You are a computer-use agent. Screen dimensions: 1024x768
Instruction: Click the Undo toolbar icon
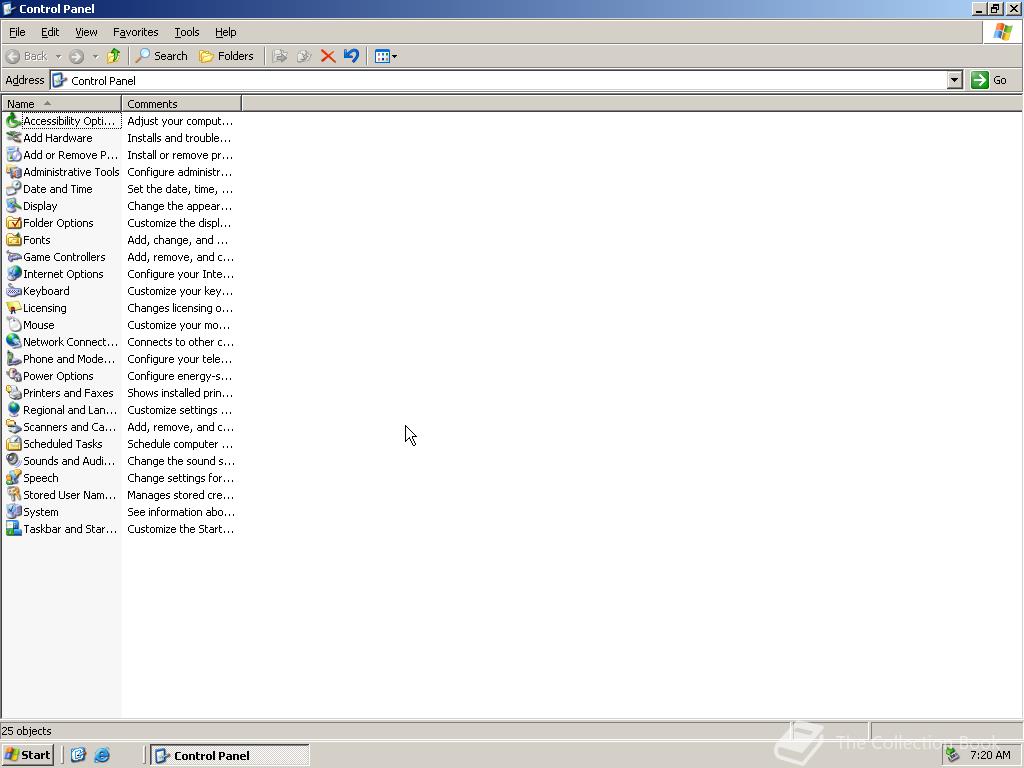tap(351, 56)
